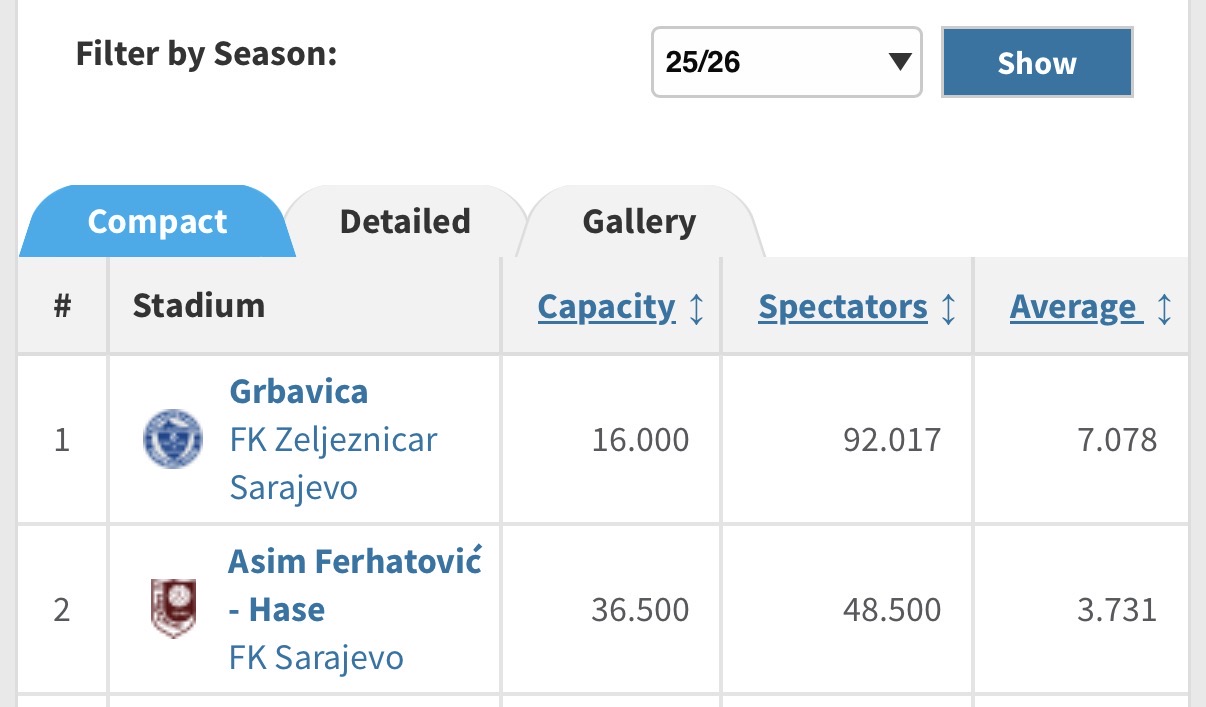Click the sort arrow beside Spectators
This screenshot has height=707, width=1206.
(x=949, y=307)
